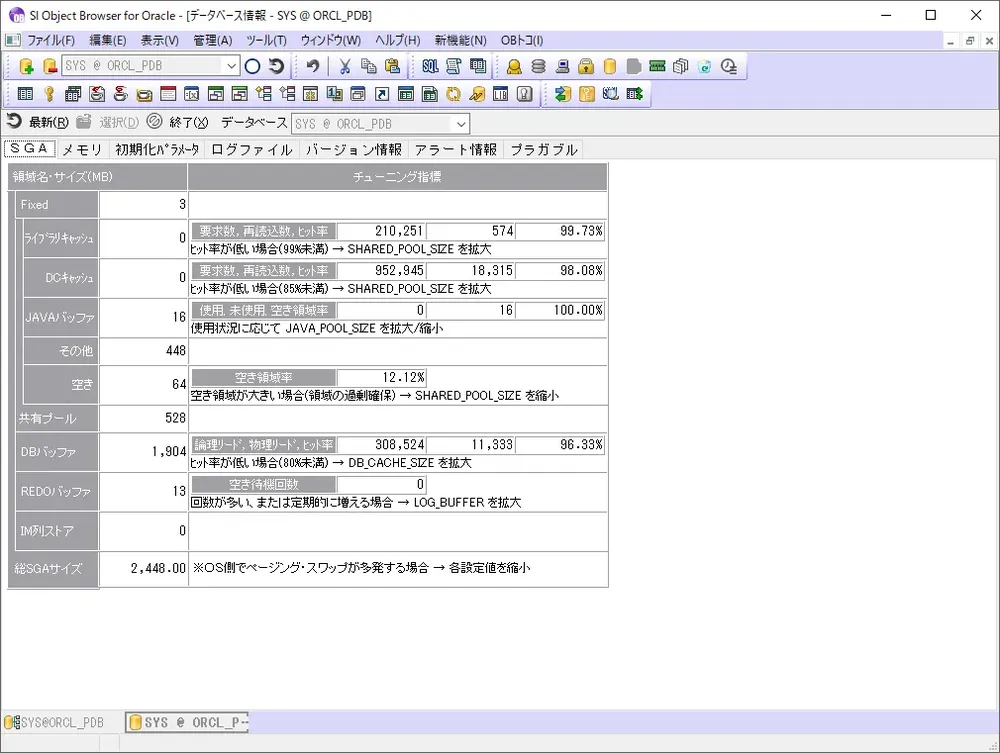Click the undo arrow toolbar icon
The height and width of the screenshot is (753, 1000).
[x=312, y=66]
